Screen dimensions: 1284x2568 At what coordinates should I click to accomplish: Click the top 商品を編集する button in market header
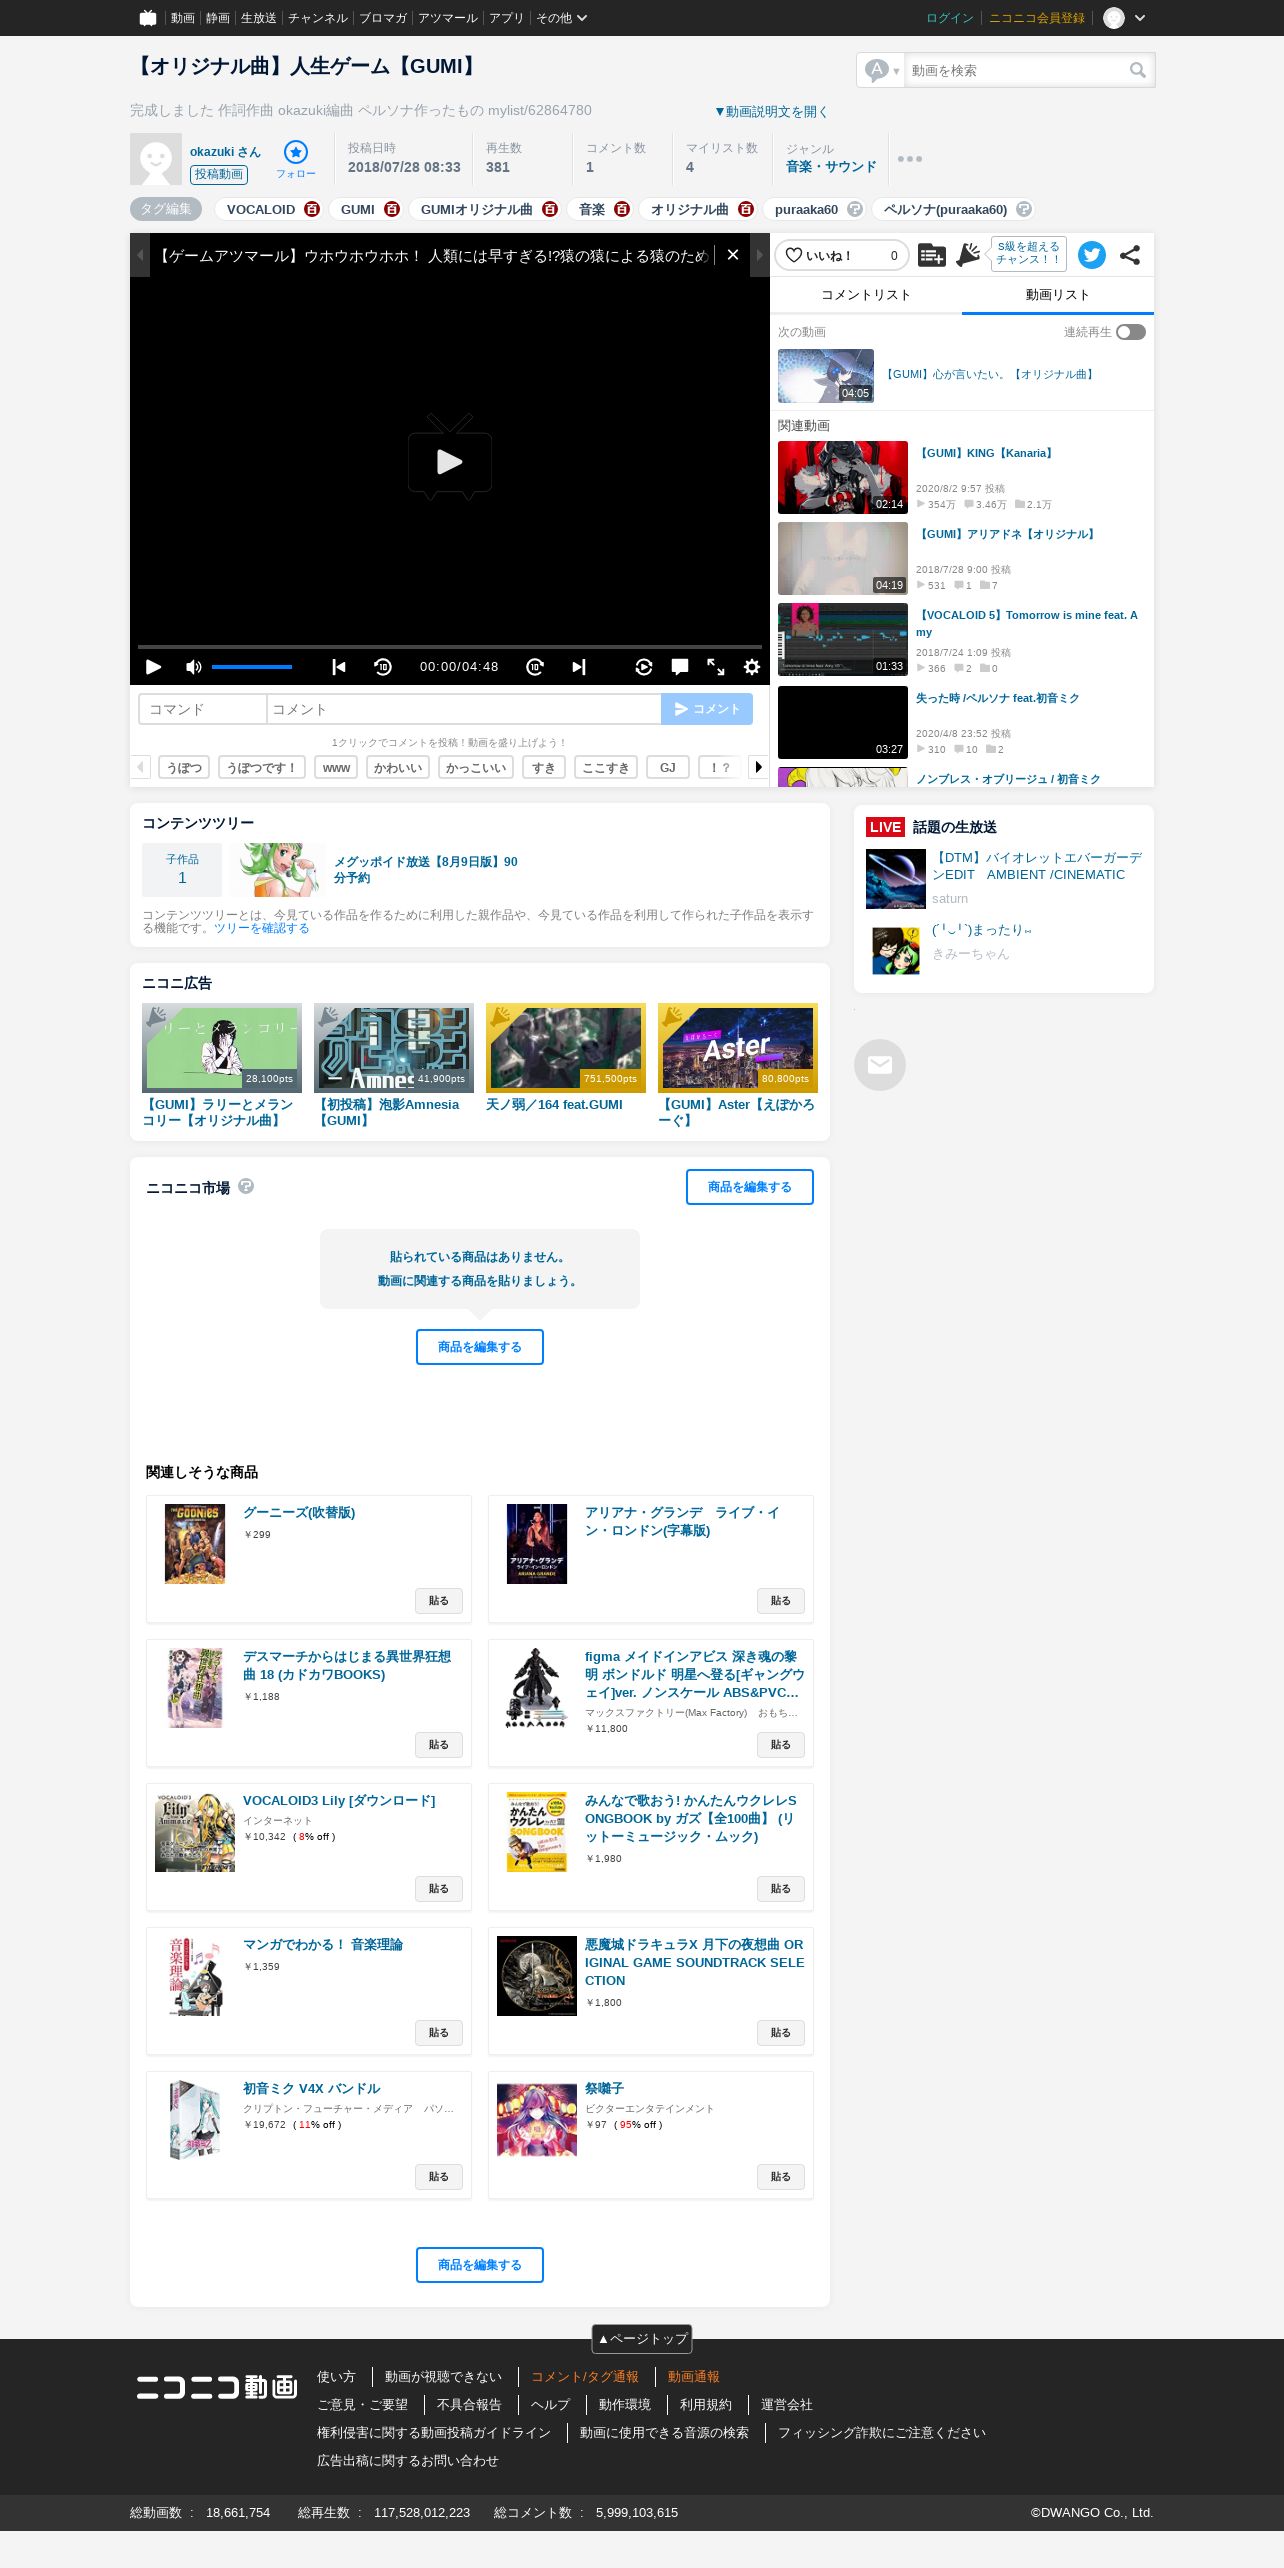(x=750, y=1187)
